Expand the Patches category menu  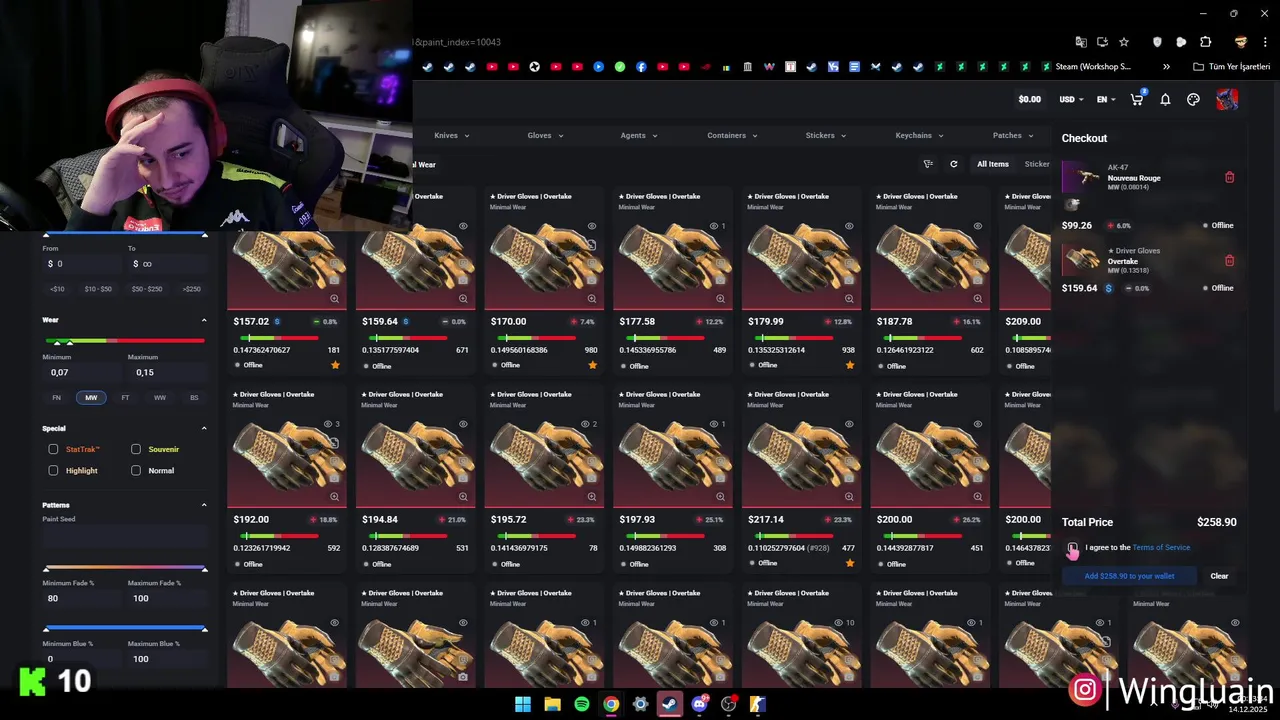pos(1013,135)
